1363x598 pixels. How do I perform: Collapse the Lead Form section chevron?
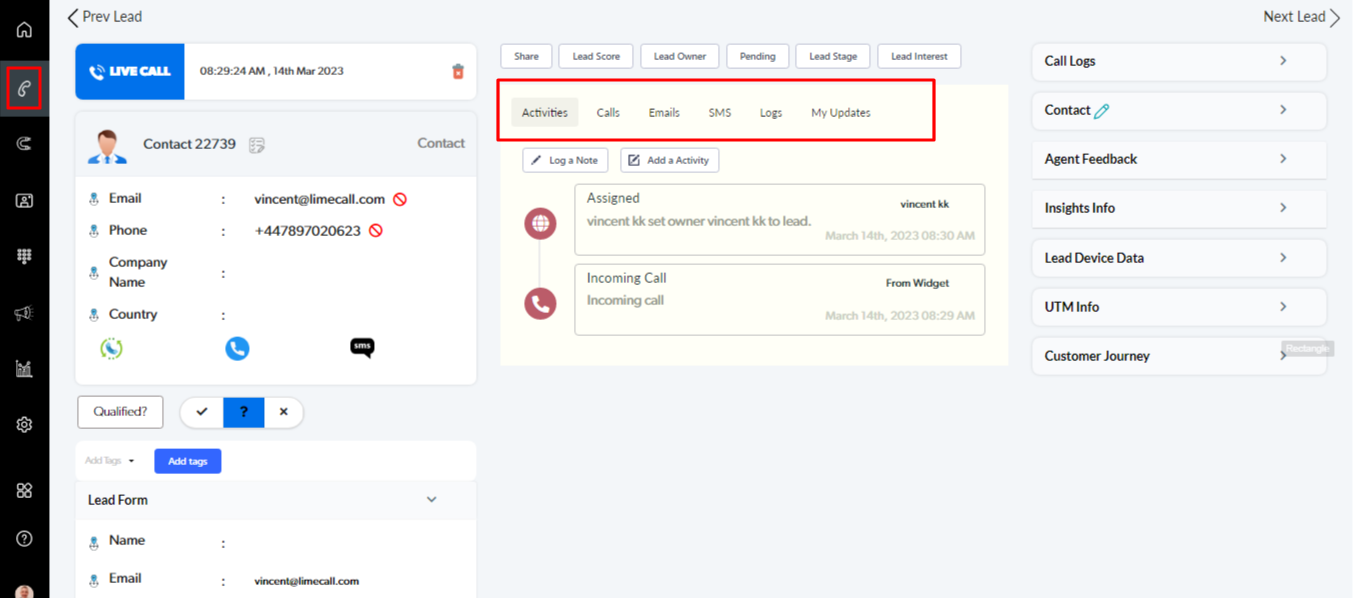click(x=431, y=500)
